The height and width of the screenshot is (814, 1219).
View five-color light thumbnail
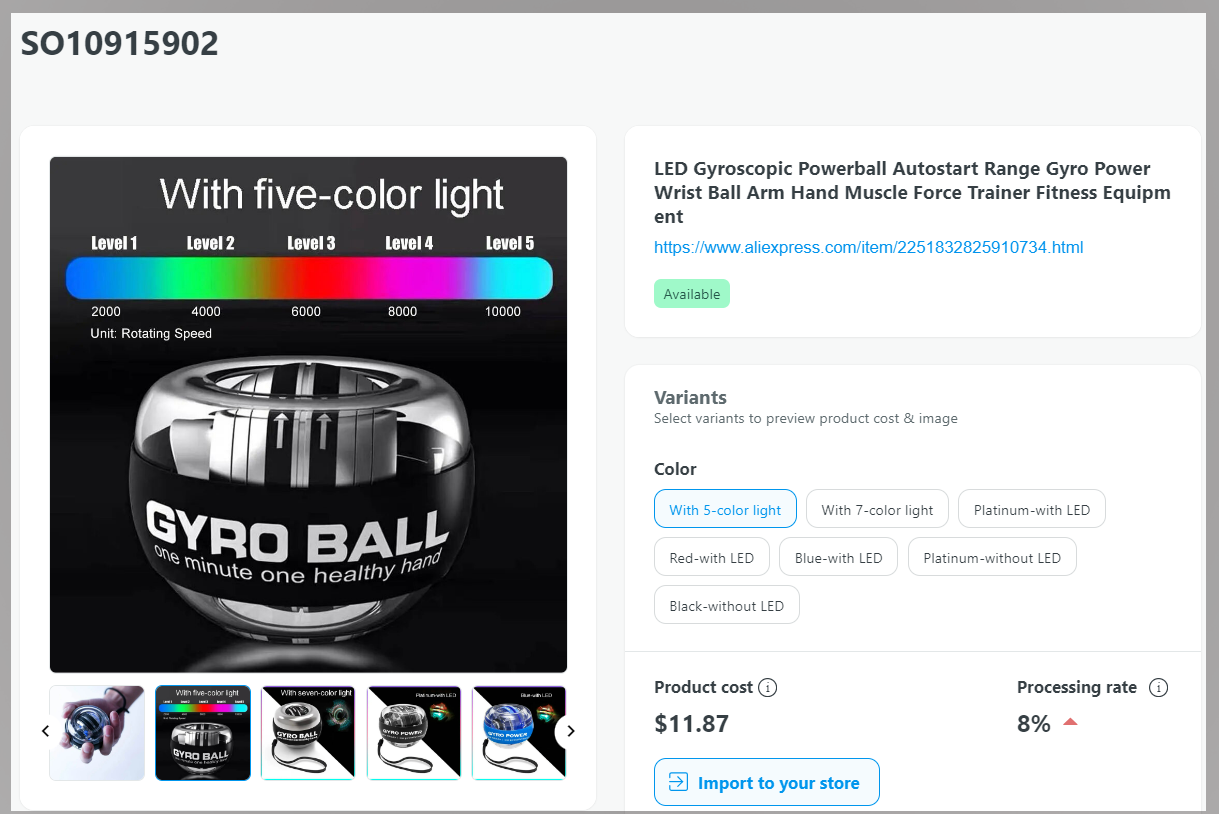coord(203,733)
